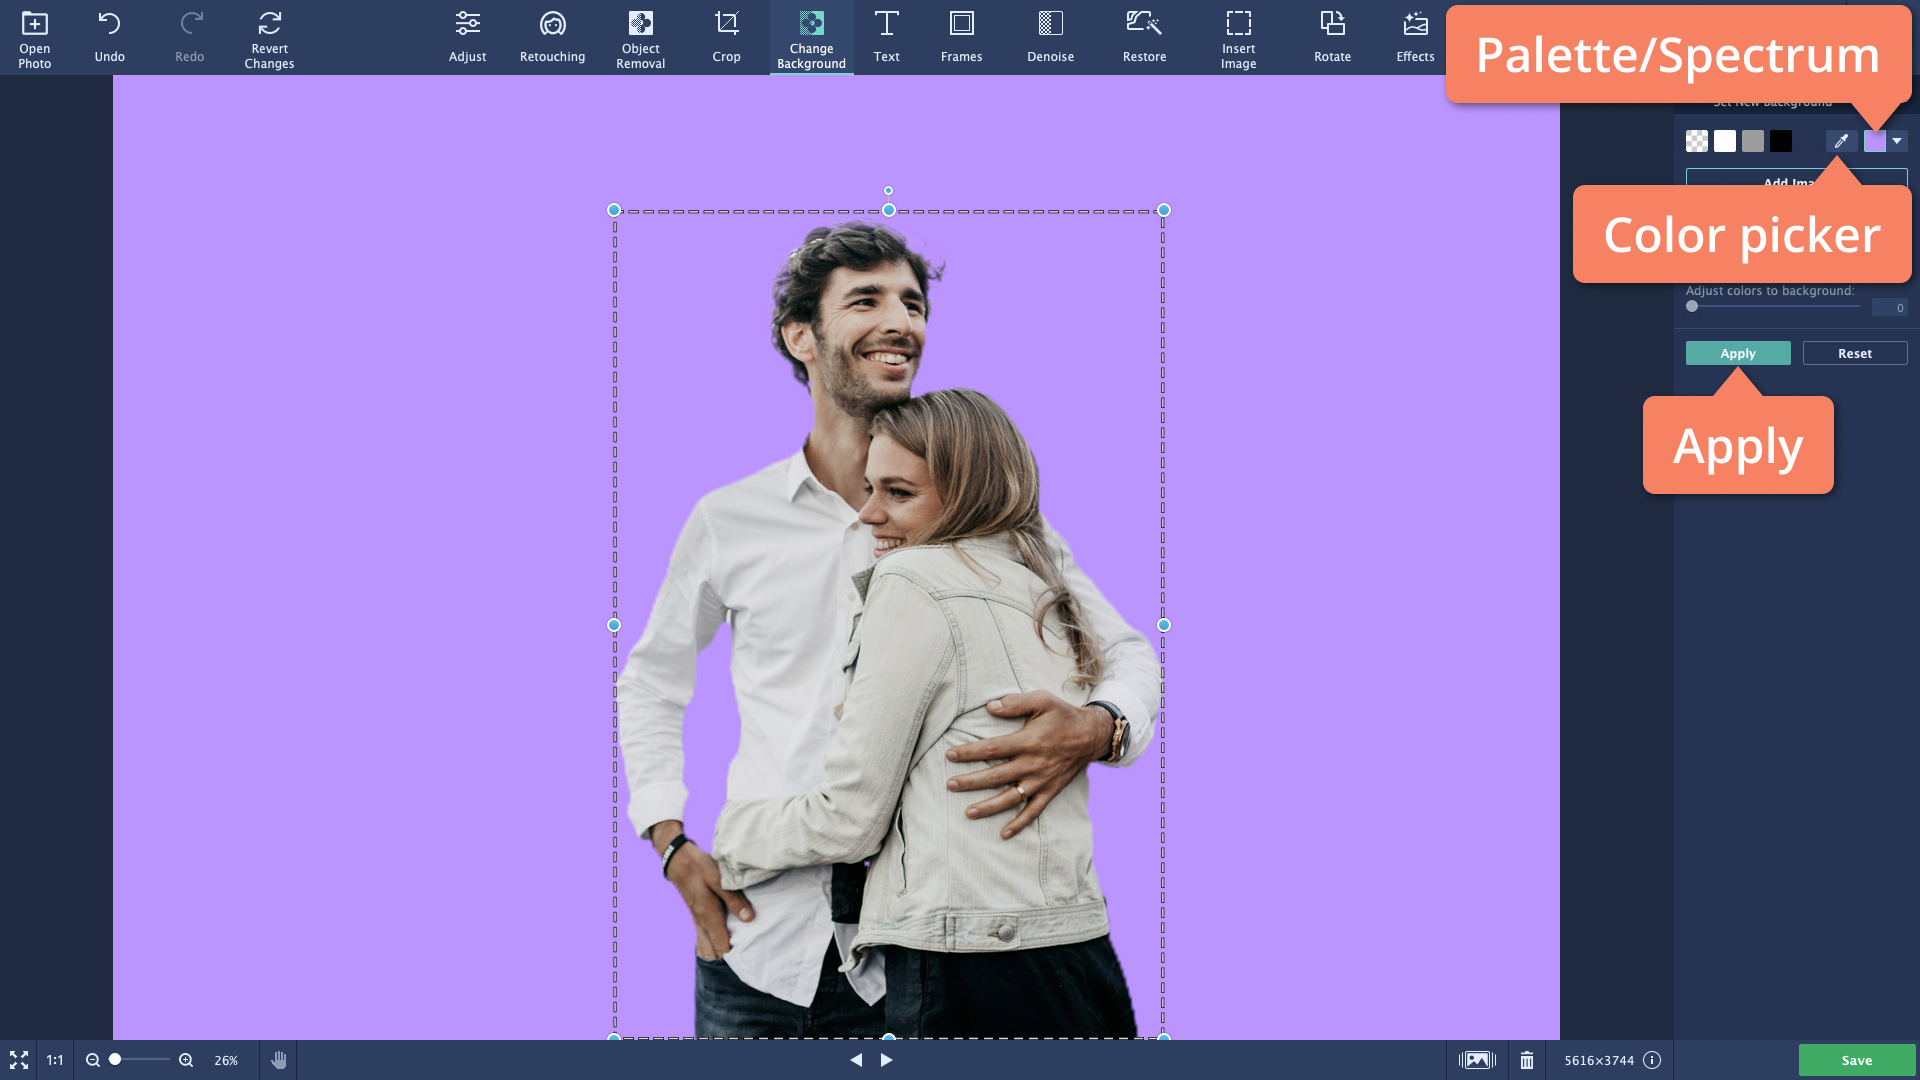Choose the black background swatch
The width and height of the screenshot is (1920, 1080).
pyautogui.click(x=1781, y=141)
